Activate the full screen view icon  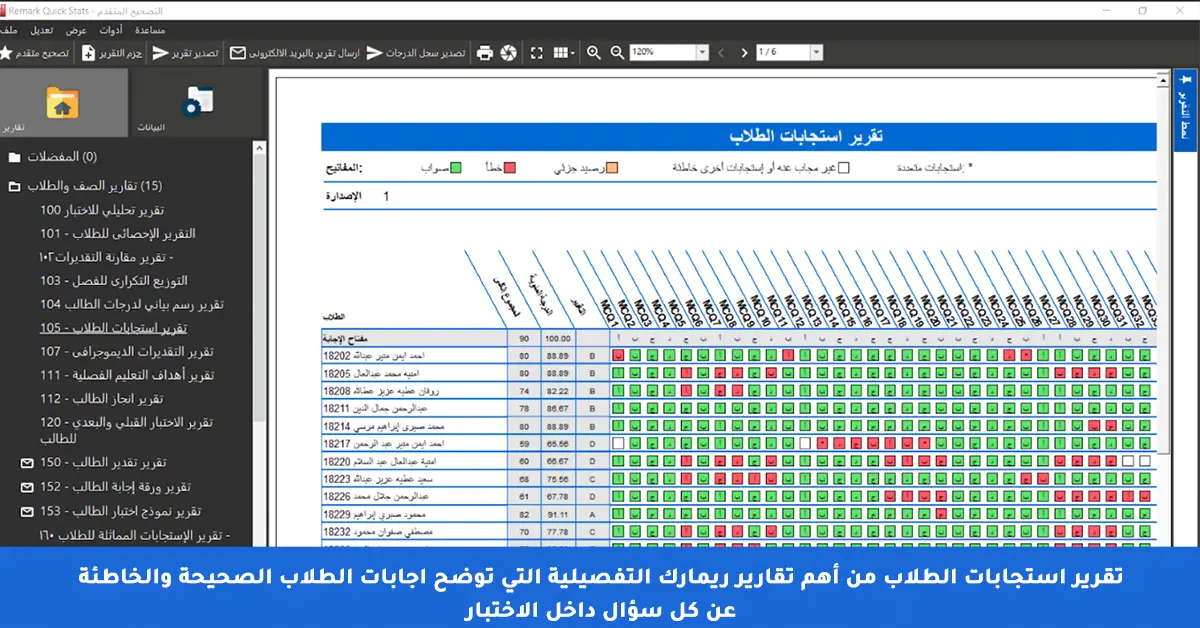(537, 53)
